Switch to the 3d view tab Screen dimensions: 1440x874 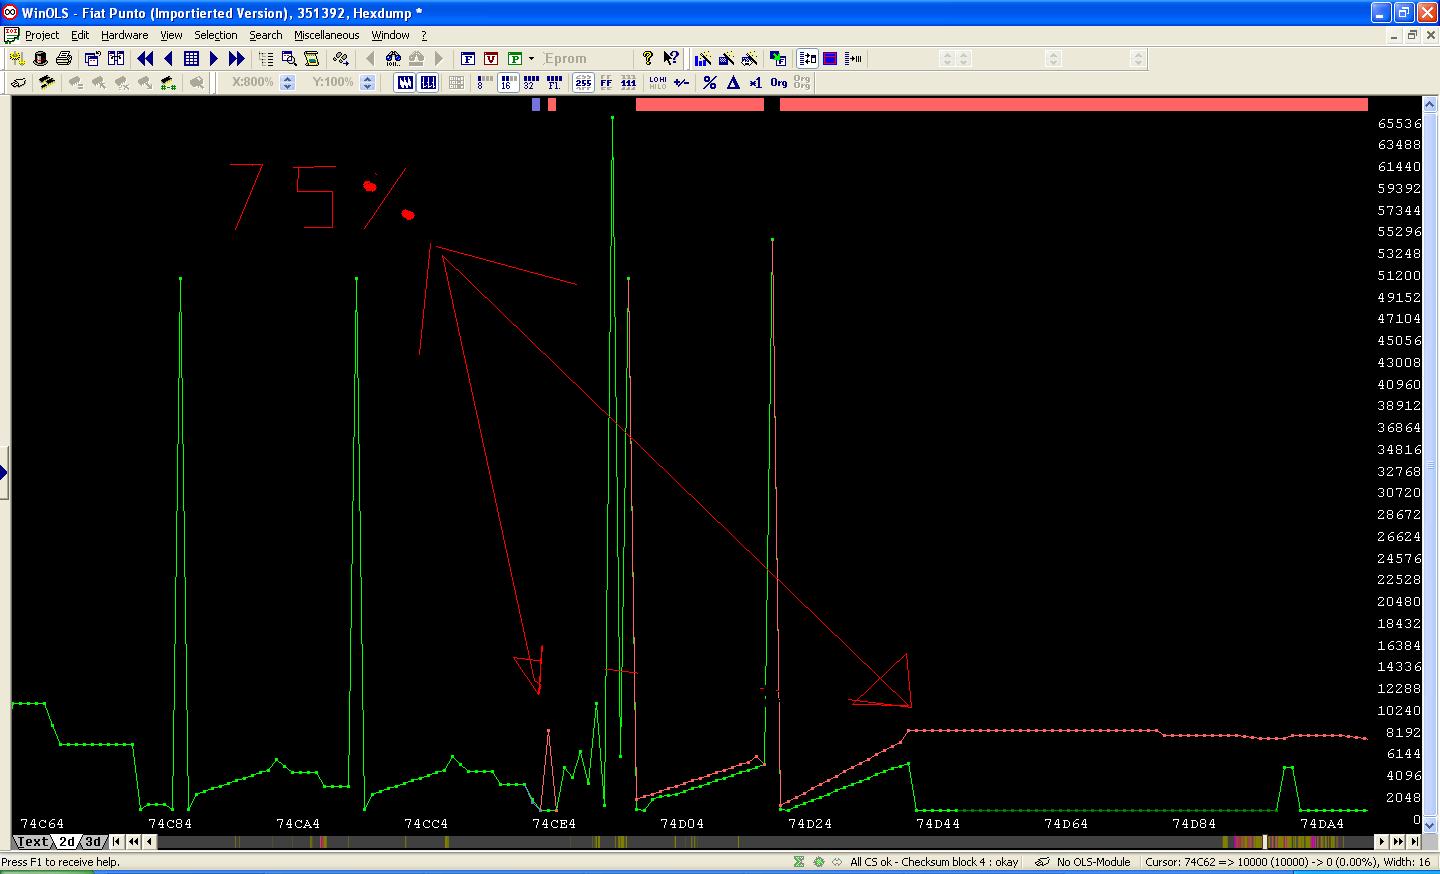coord(92,842)
